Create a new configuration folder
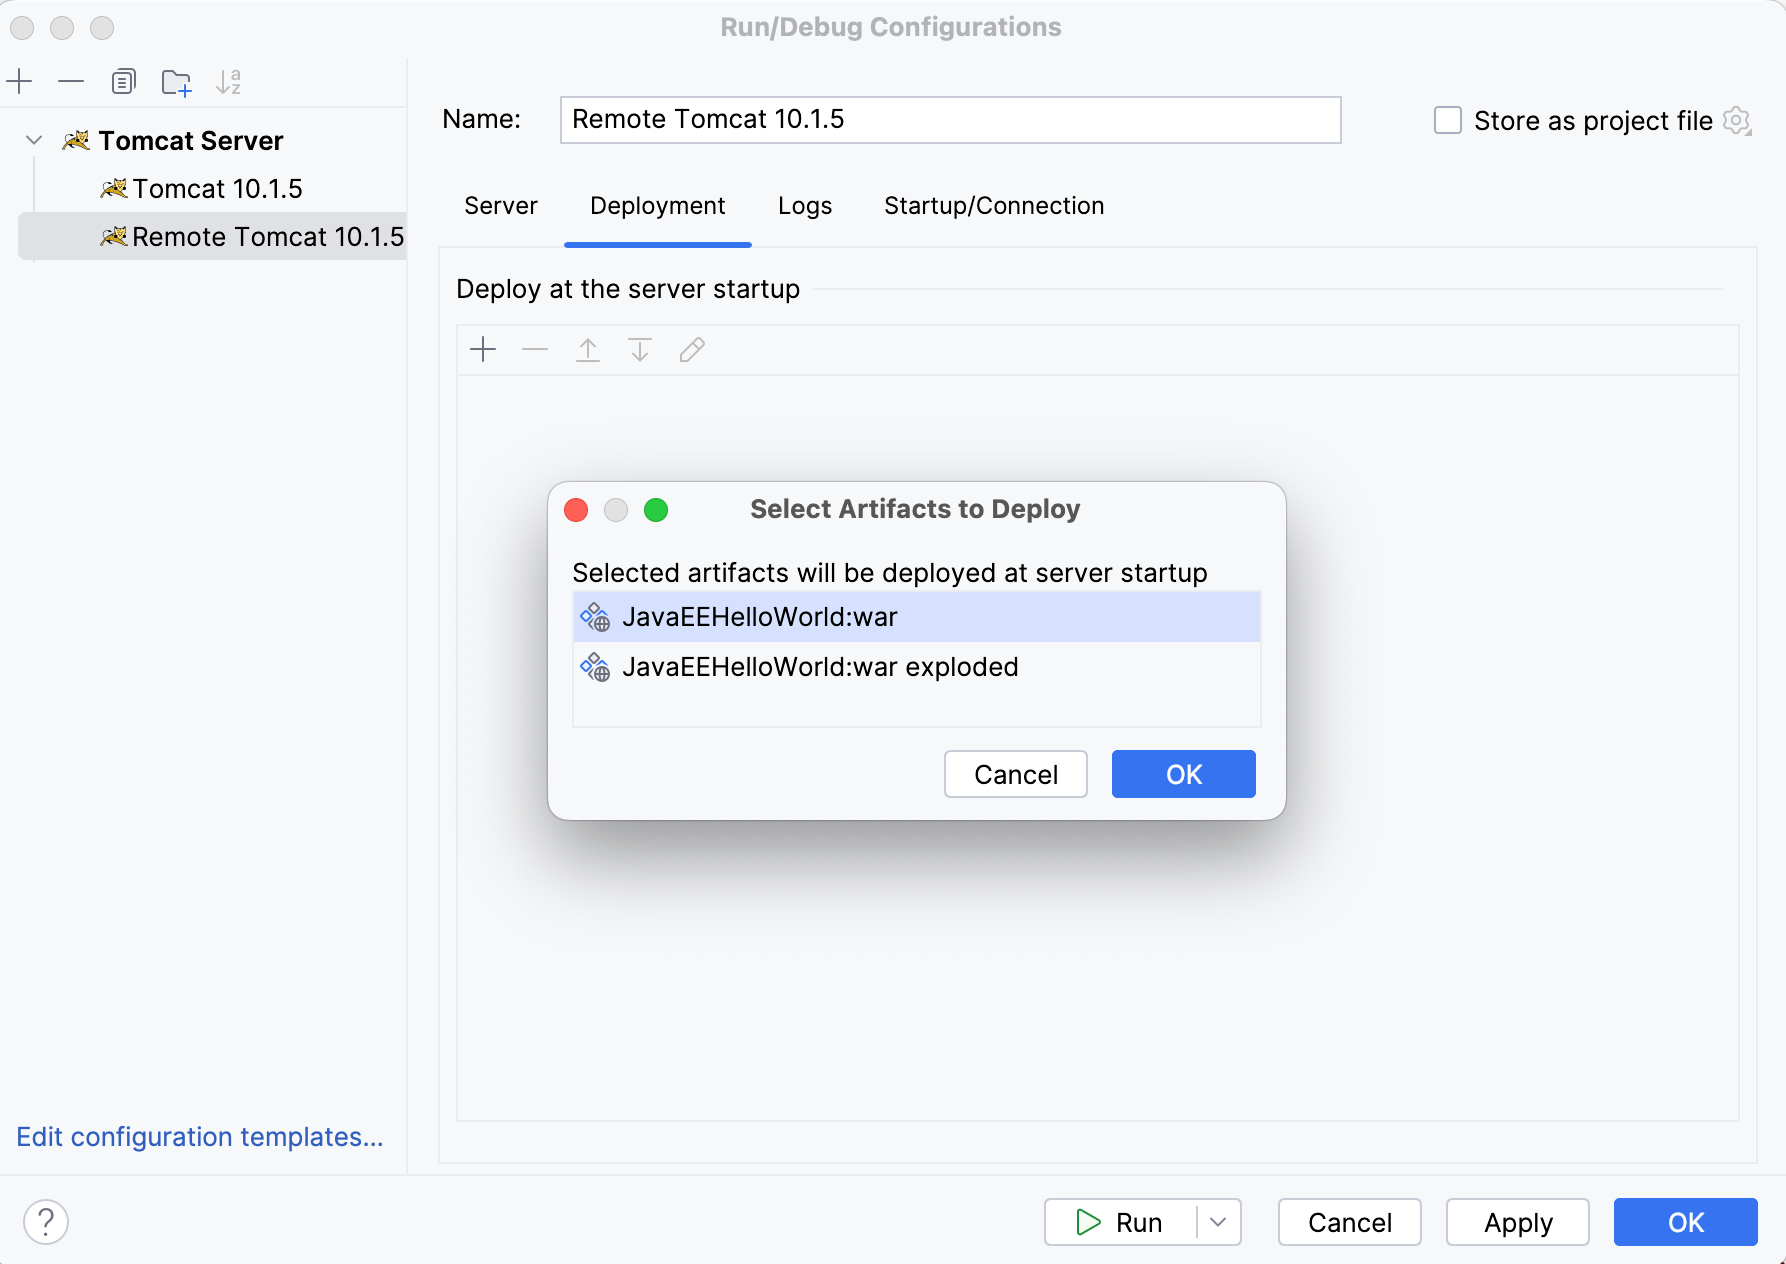 click(176, 81)
